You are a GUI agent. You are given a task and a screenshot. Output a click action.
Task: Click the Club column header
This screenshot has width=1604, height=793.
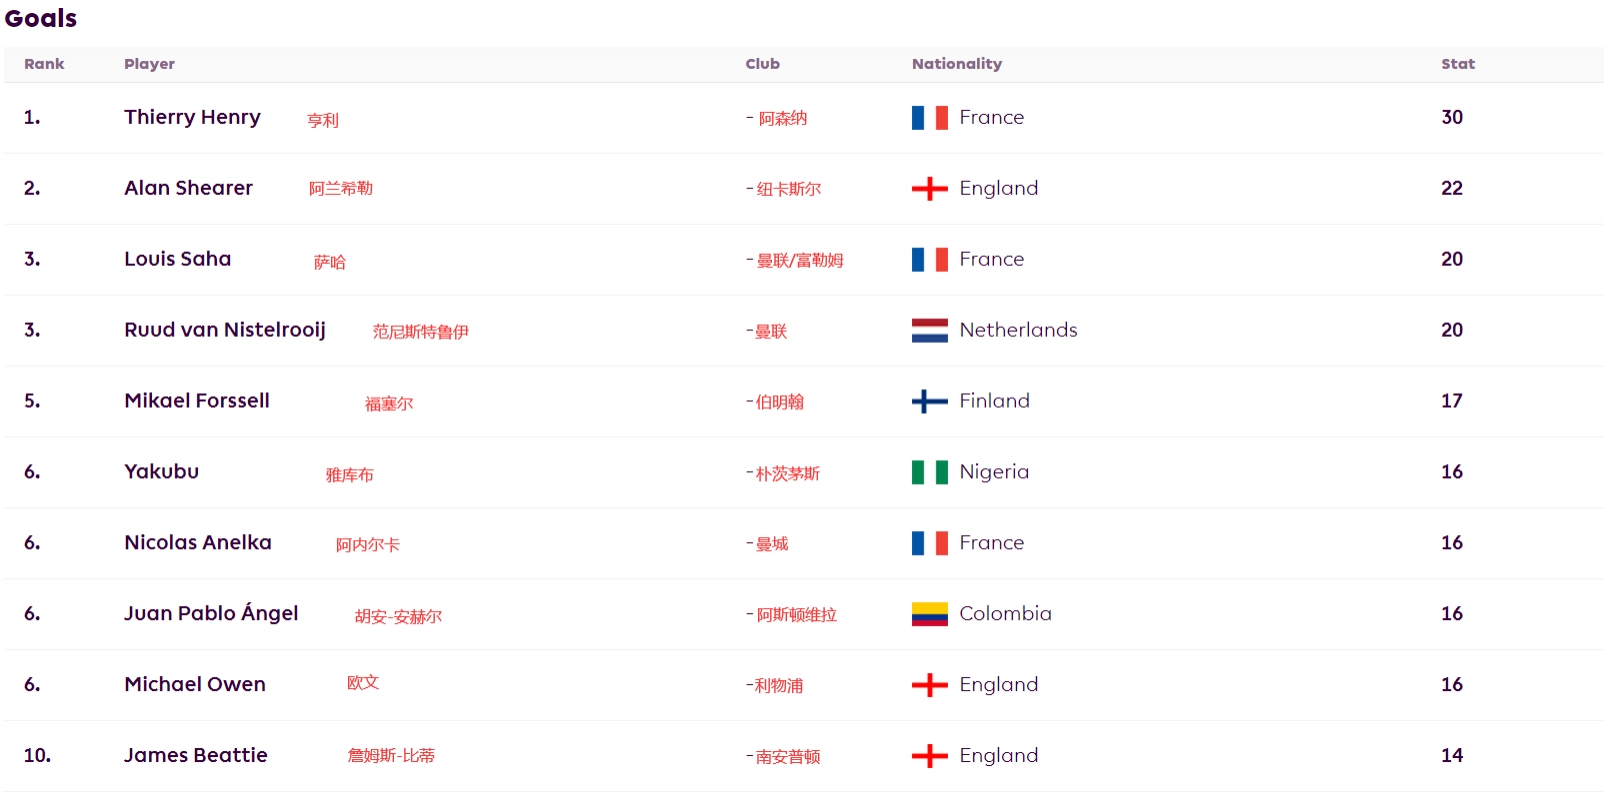click(x=762, y=64)
